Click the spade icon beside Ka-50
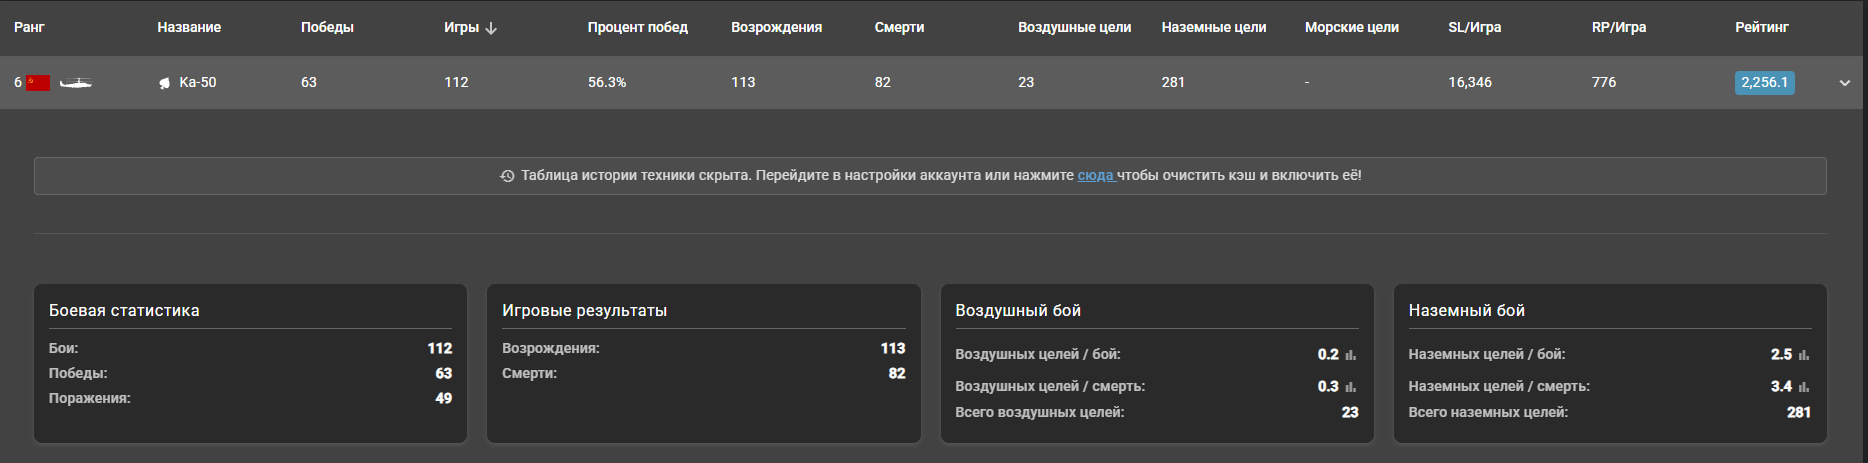The image size is (1868, 463). pyautogui.click(x=164, y=83)
